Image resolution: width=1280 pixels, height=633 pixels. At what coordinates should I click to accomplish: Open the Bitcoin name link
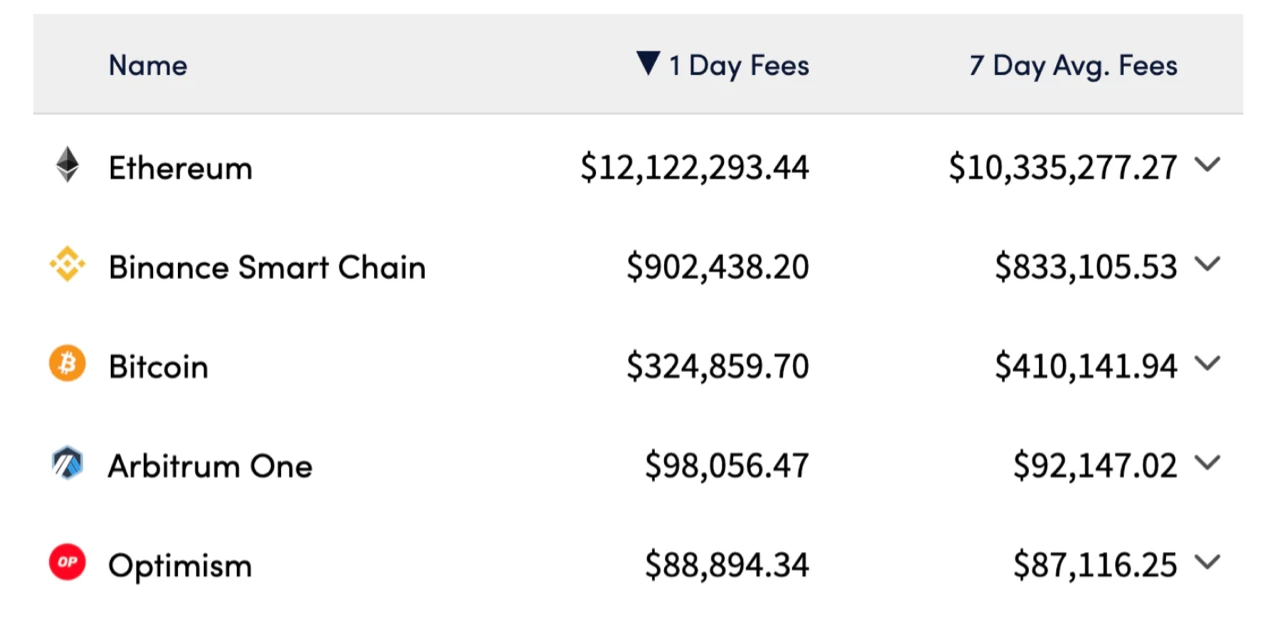click(x=158, y=367)
